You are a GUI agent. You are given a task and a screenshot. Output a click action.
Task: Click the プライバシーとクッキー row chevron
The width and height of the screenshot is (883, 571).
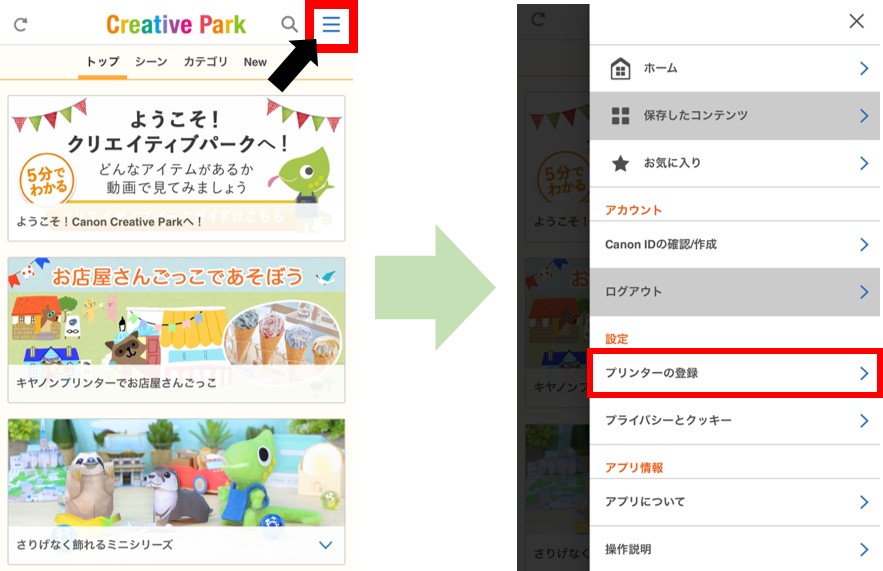coord(864,421)
